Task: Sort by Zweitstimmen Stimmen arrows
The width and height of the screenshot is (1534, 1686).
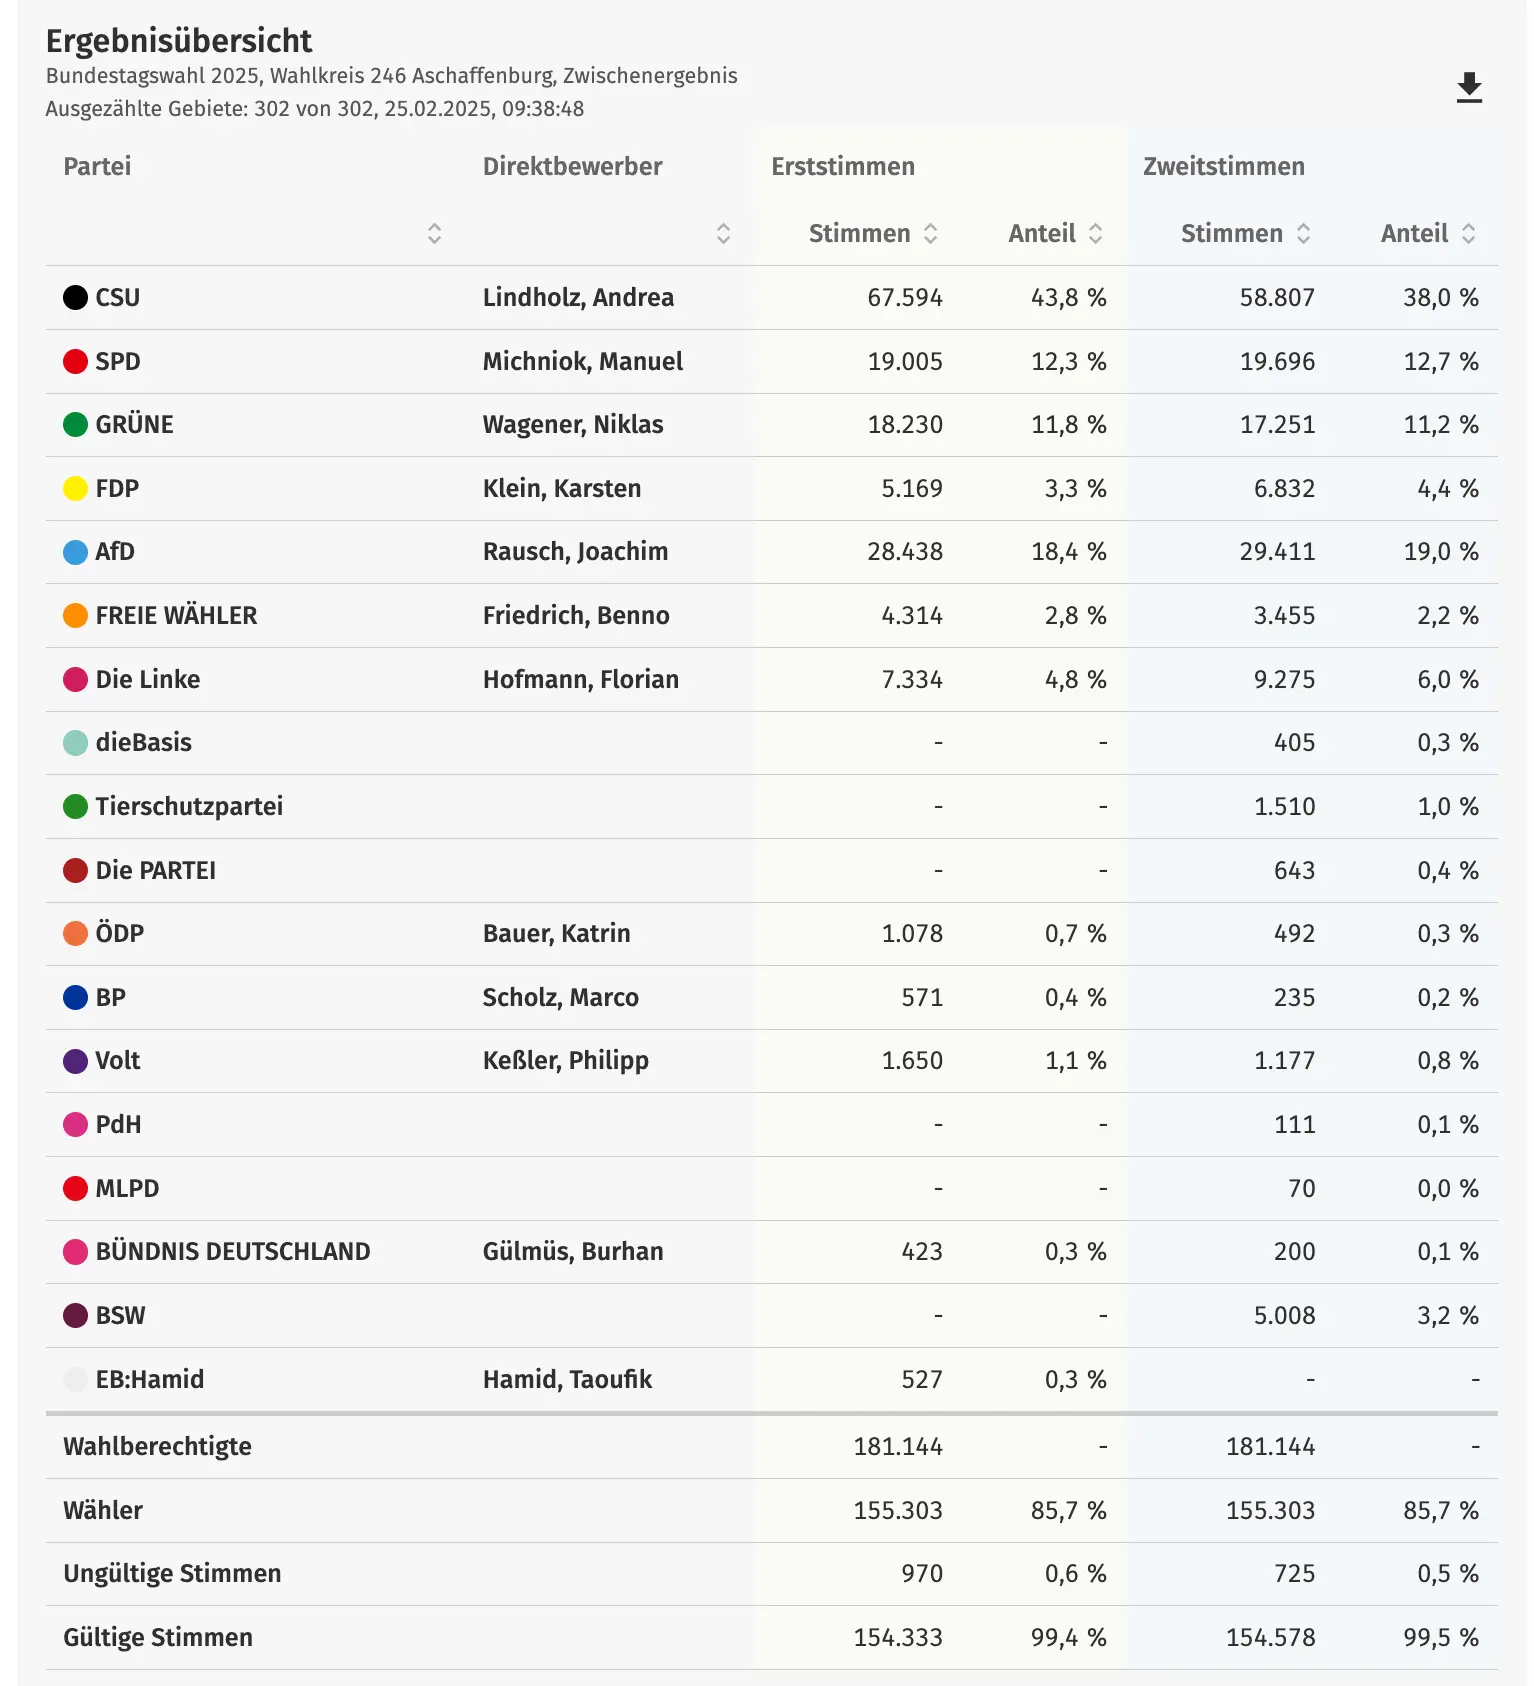Action: (1303, 233)
